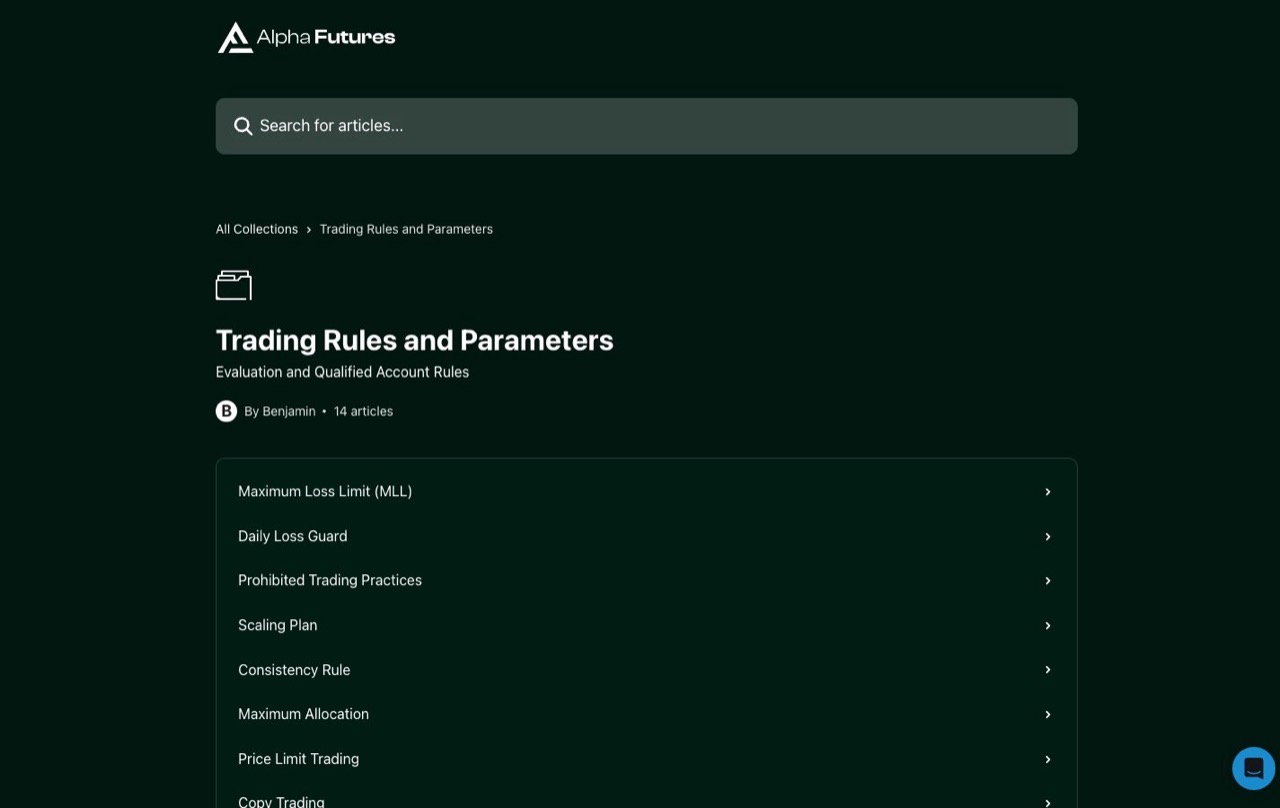Click chevron on Maximum Loss Limit row
The width and height of the screenshot is (1280, 808).
1048,492
